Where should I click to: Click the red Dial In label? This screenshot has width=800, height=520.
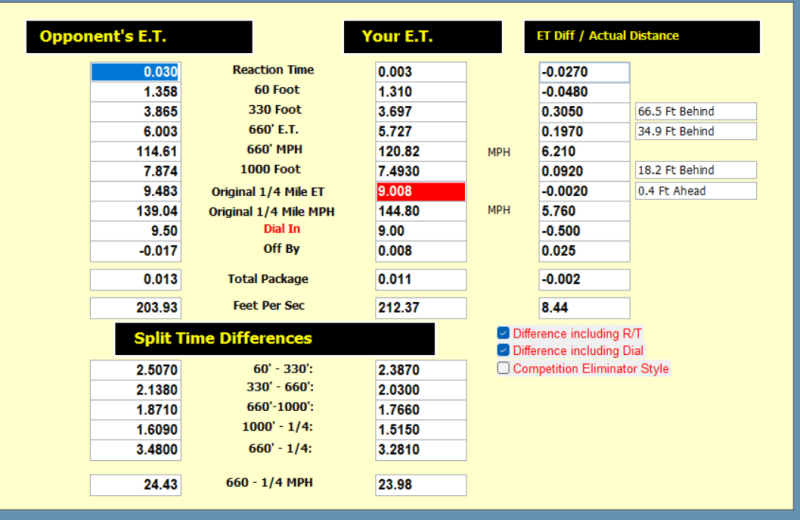[x=282, y=229]
